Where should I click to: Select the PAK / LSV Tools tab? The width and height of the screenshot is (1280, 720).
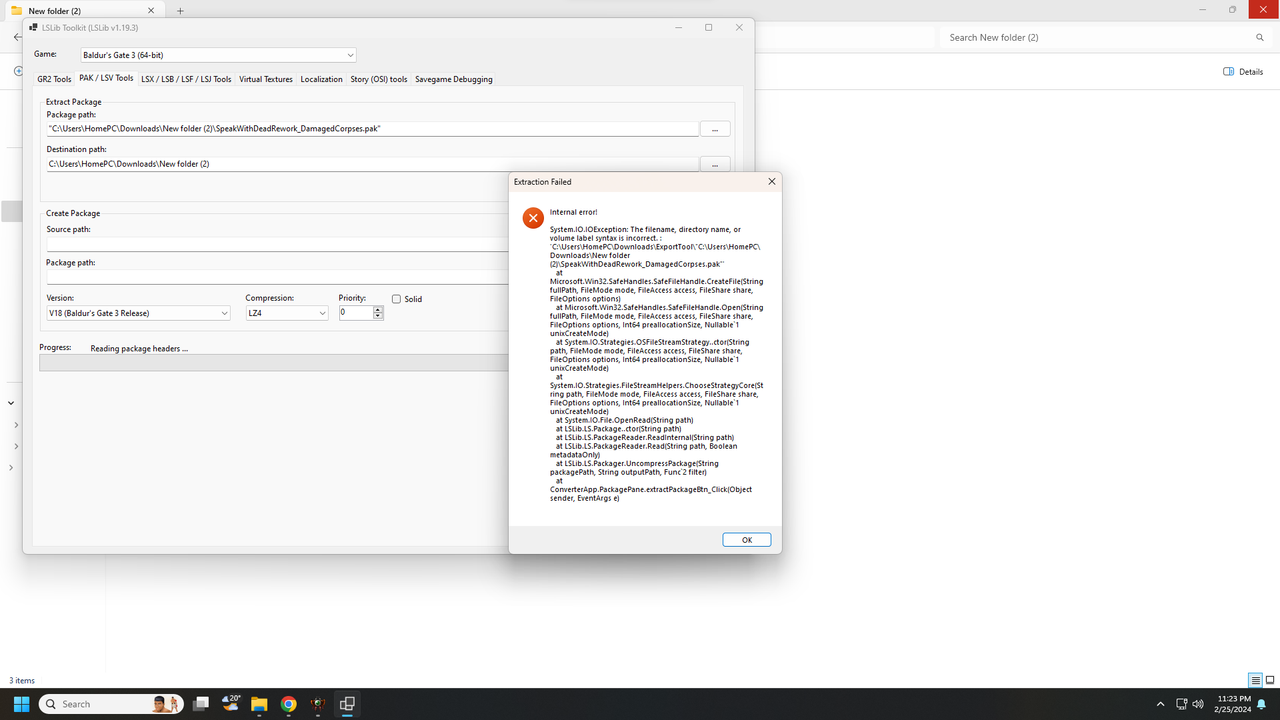pyautogui.click(x=106, y=78)
